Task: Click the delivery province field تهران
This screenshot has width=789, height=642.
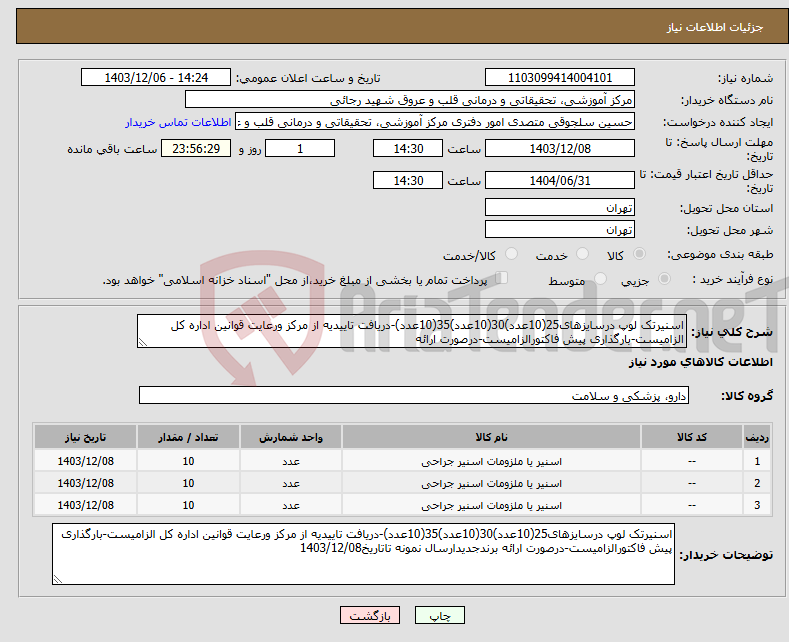Action: (560, 207)
